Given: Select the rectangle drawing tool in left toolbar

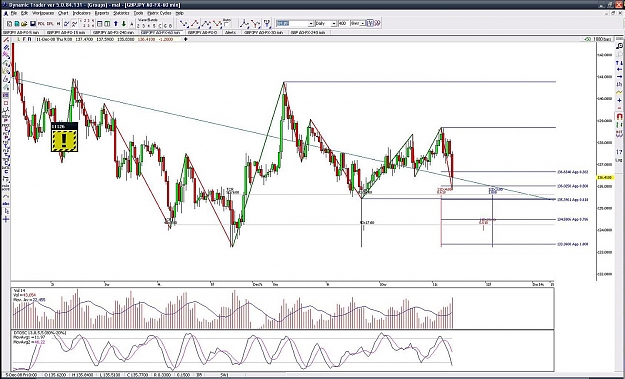Looking at the screenshot, I should coord(6,103).
